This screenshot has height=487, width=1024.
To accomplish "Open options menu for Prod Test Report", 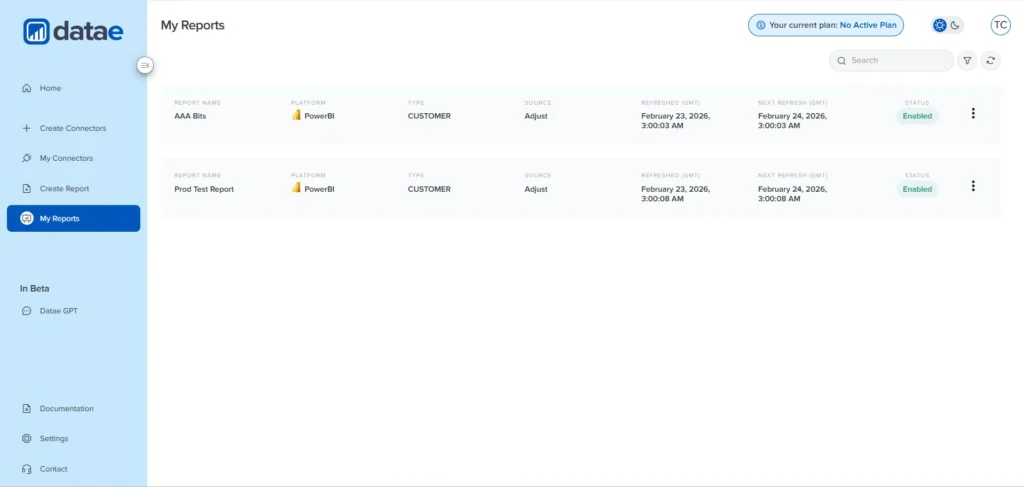I will (973, 186).
